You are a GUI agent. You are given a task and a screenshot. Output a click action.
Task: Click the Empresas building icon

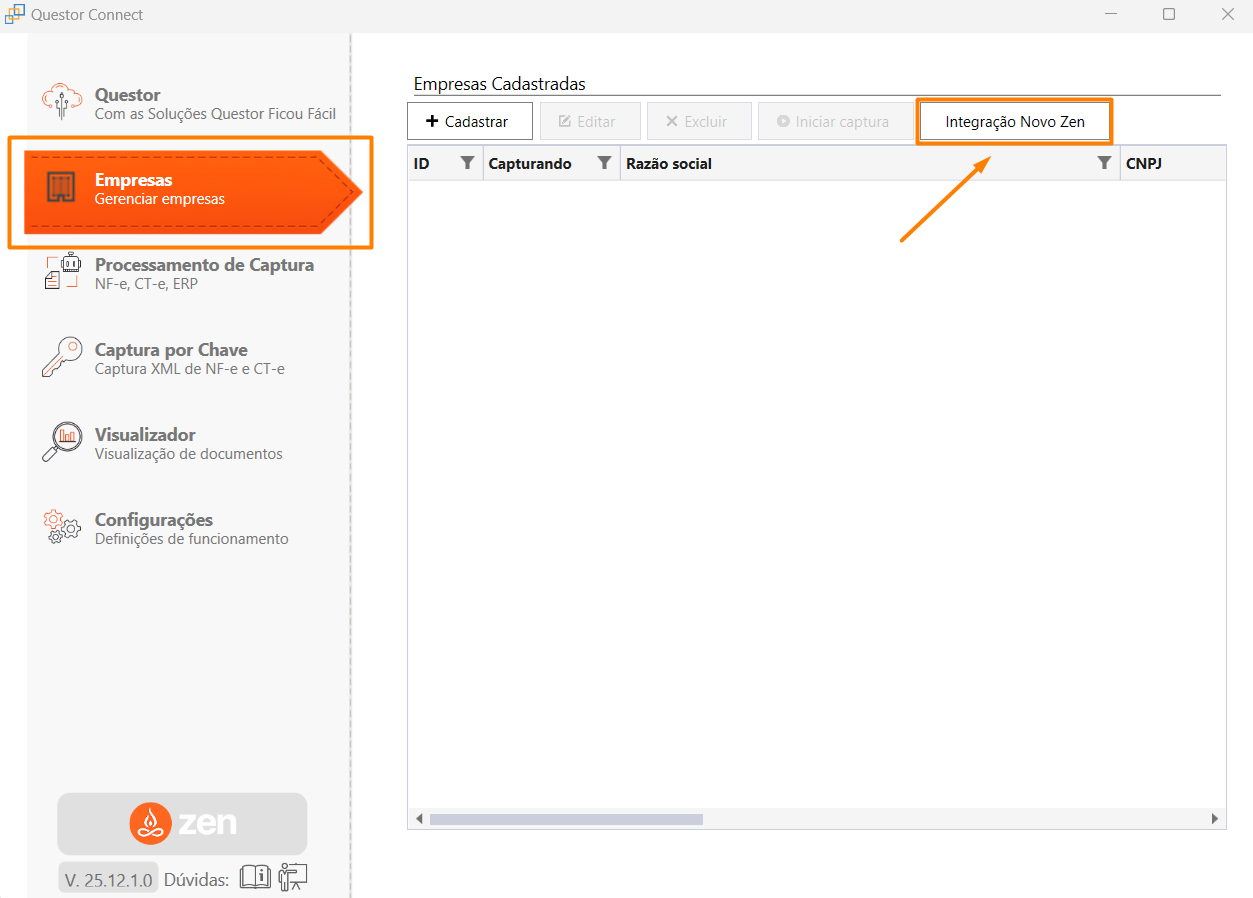coord(61,188)
